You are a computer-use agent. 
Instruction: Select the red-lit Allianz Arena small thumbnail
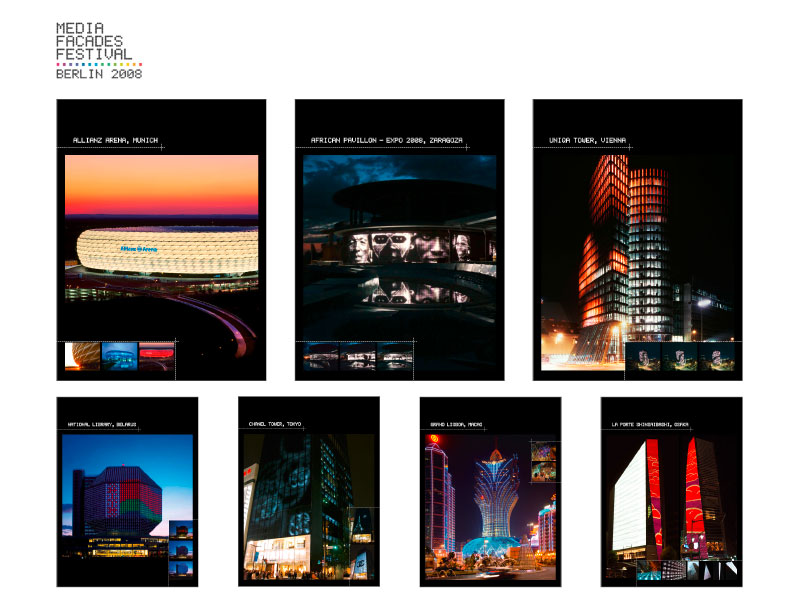[156, 357]
